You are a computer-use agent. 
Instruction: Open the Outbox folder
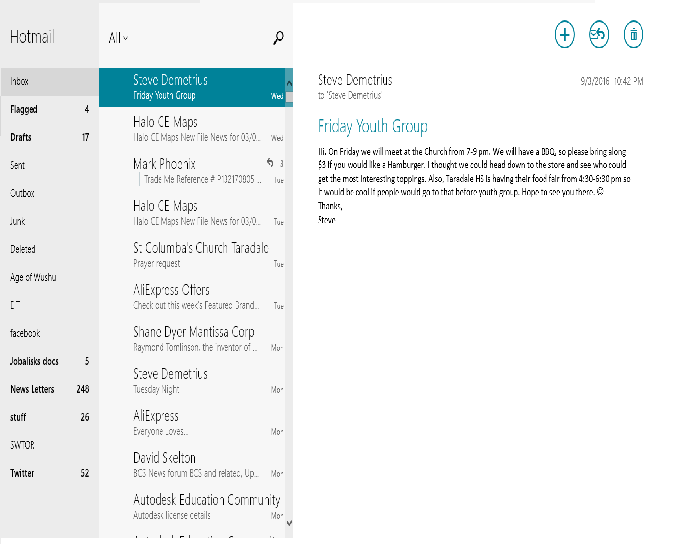pyautogui.click(x=49, y=193)
